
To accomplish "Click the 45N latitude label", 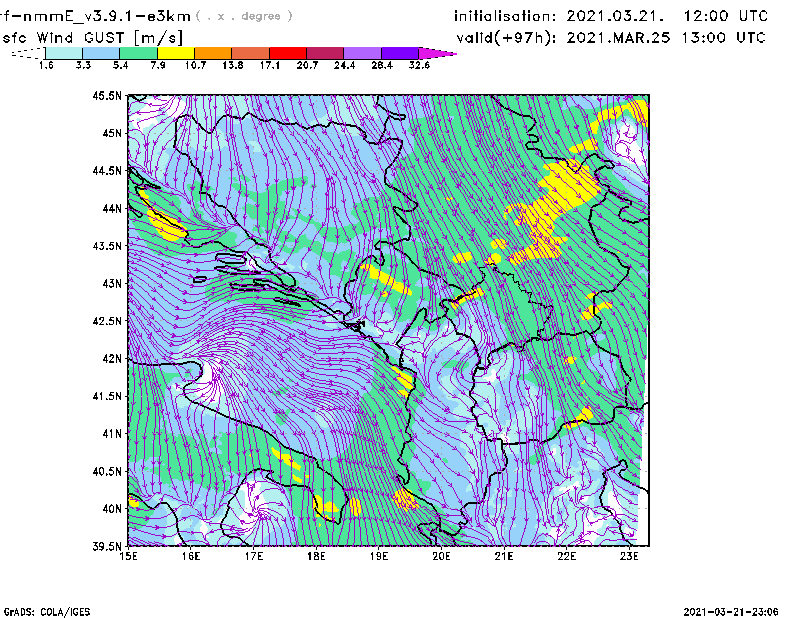I will 112,133.
